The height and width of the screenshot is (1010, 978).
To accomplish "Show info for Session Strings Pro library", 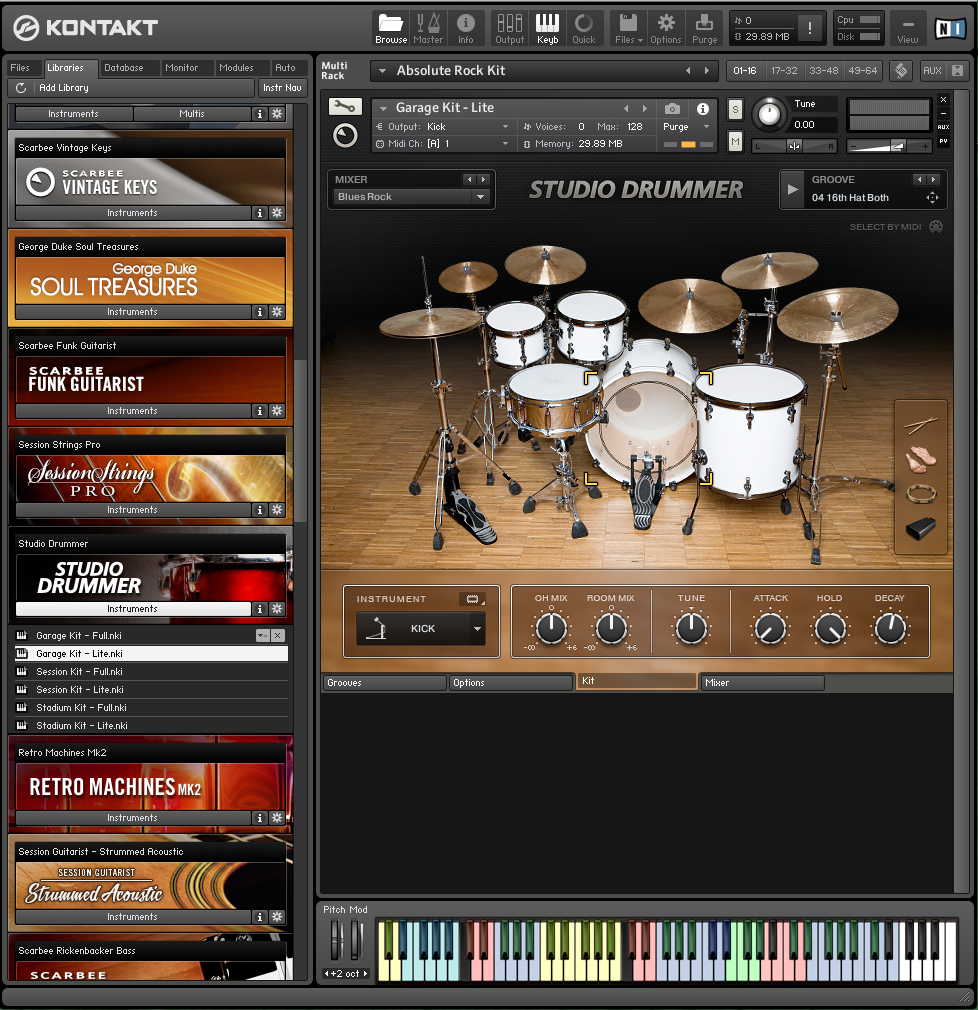I will pos(260,510).
